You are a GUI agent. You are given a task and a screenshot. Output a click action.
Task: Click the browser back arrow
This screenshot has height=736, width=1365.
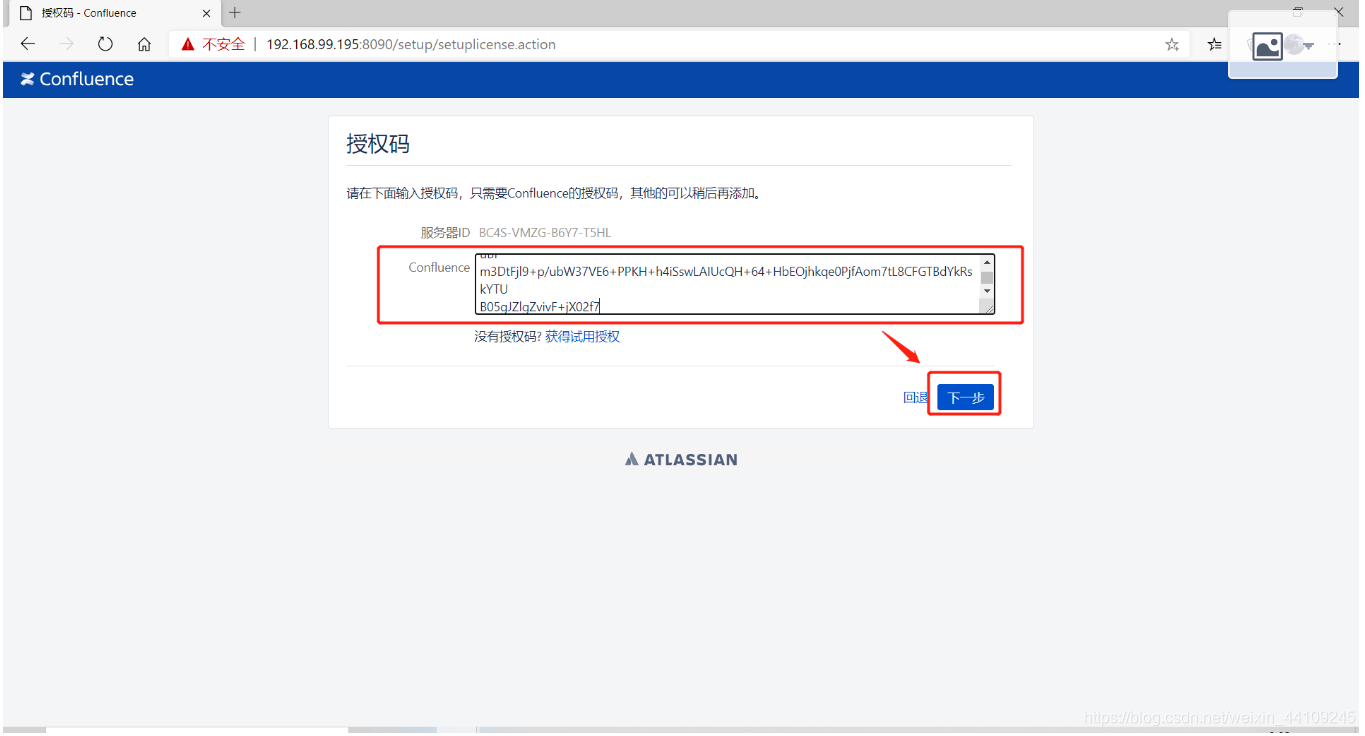point(27,44)
